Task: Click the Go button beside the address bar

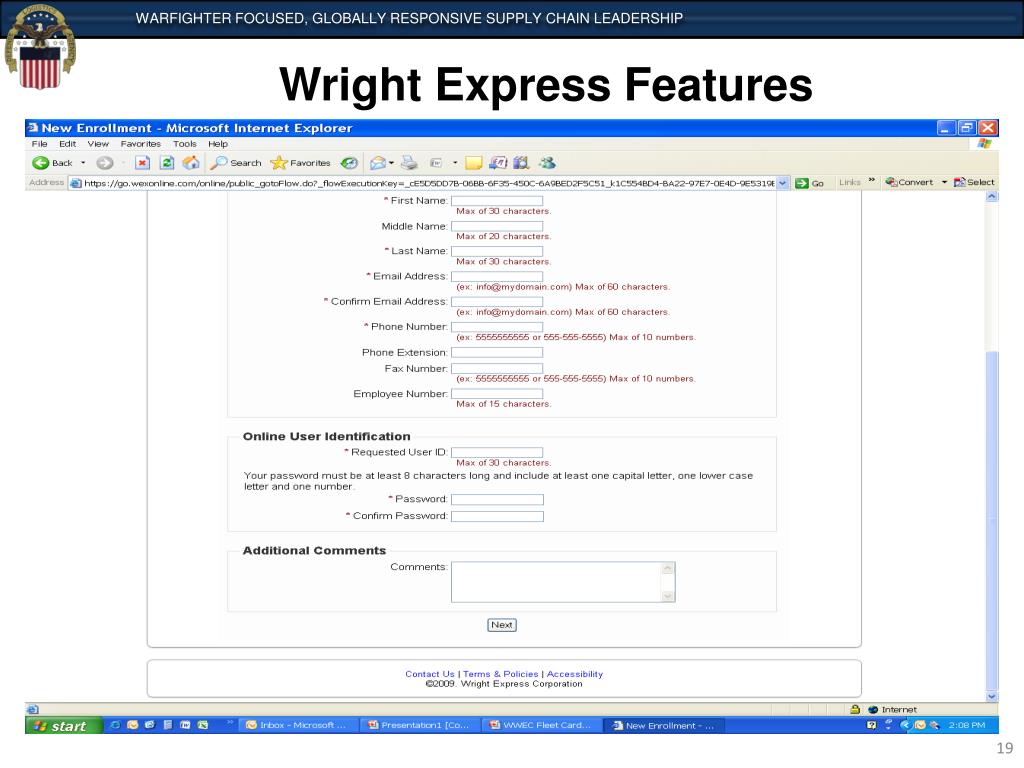Action: 810,183
